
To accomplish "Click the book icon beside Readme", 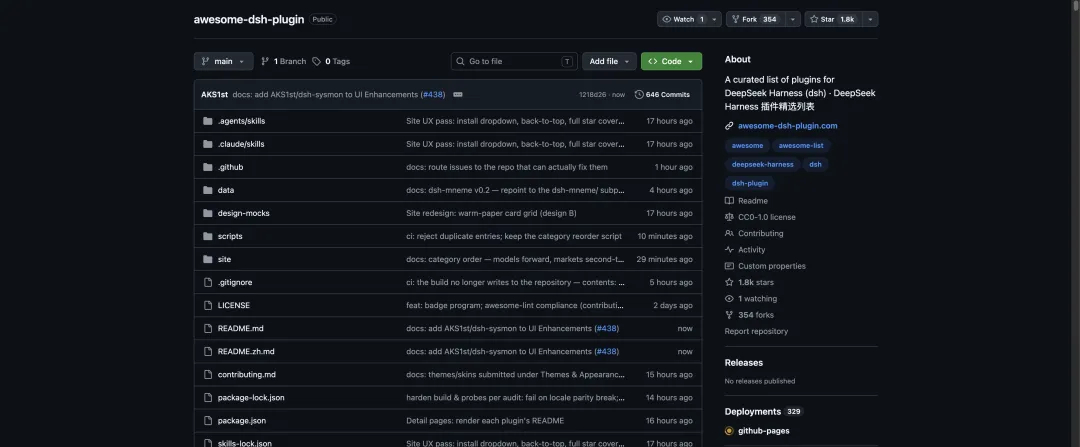I will tap(729, 200).
